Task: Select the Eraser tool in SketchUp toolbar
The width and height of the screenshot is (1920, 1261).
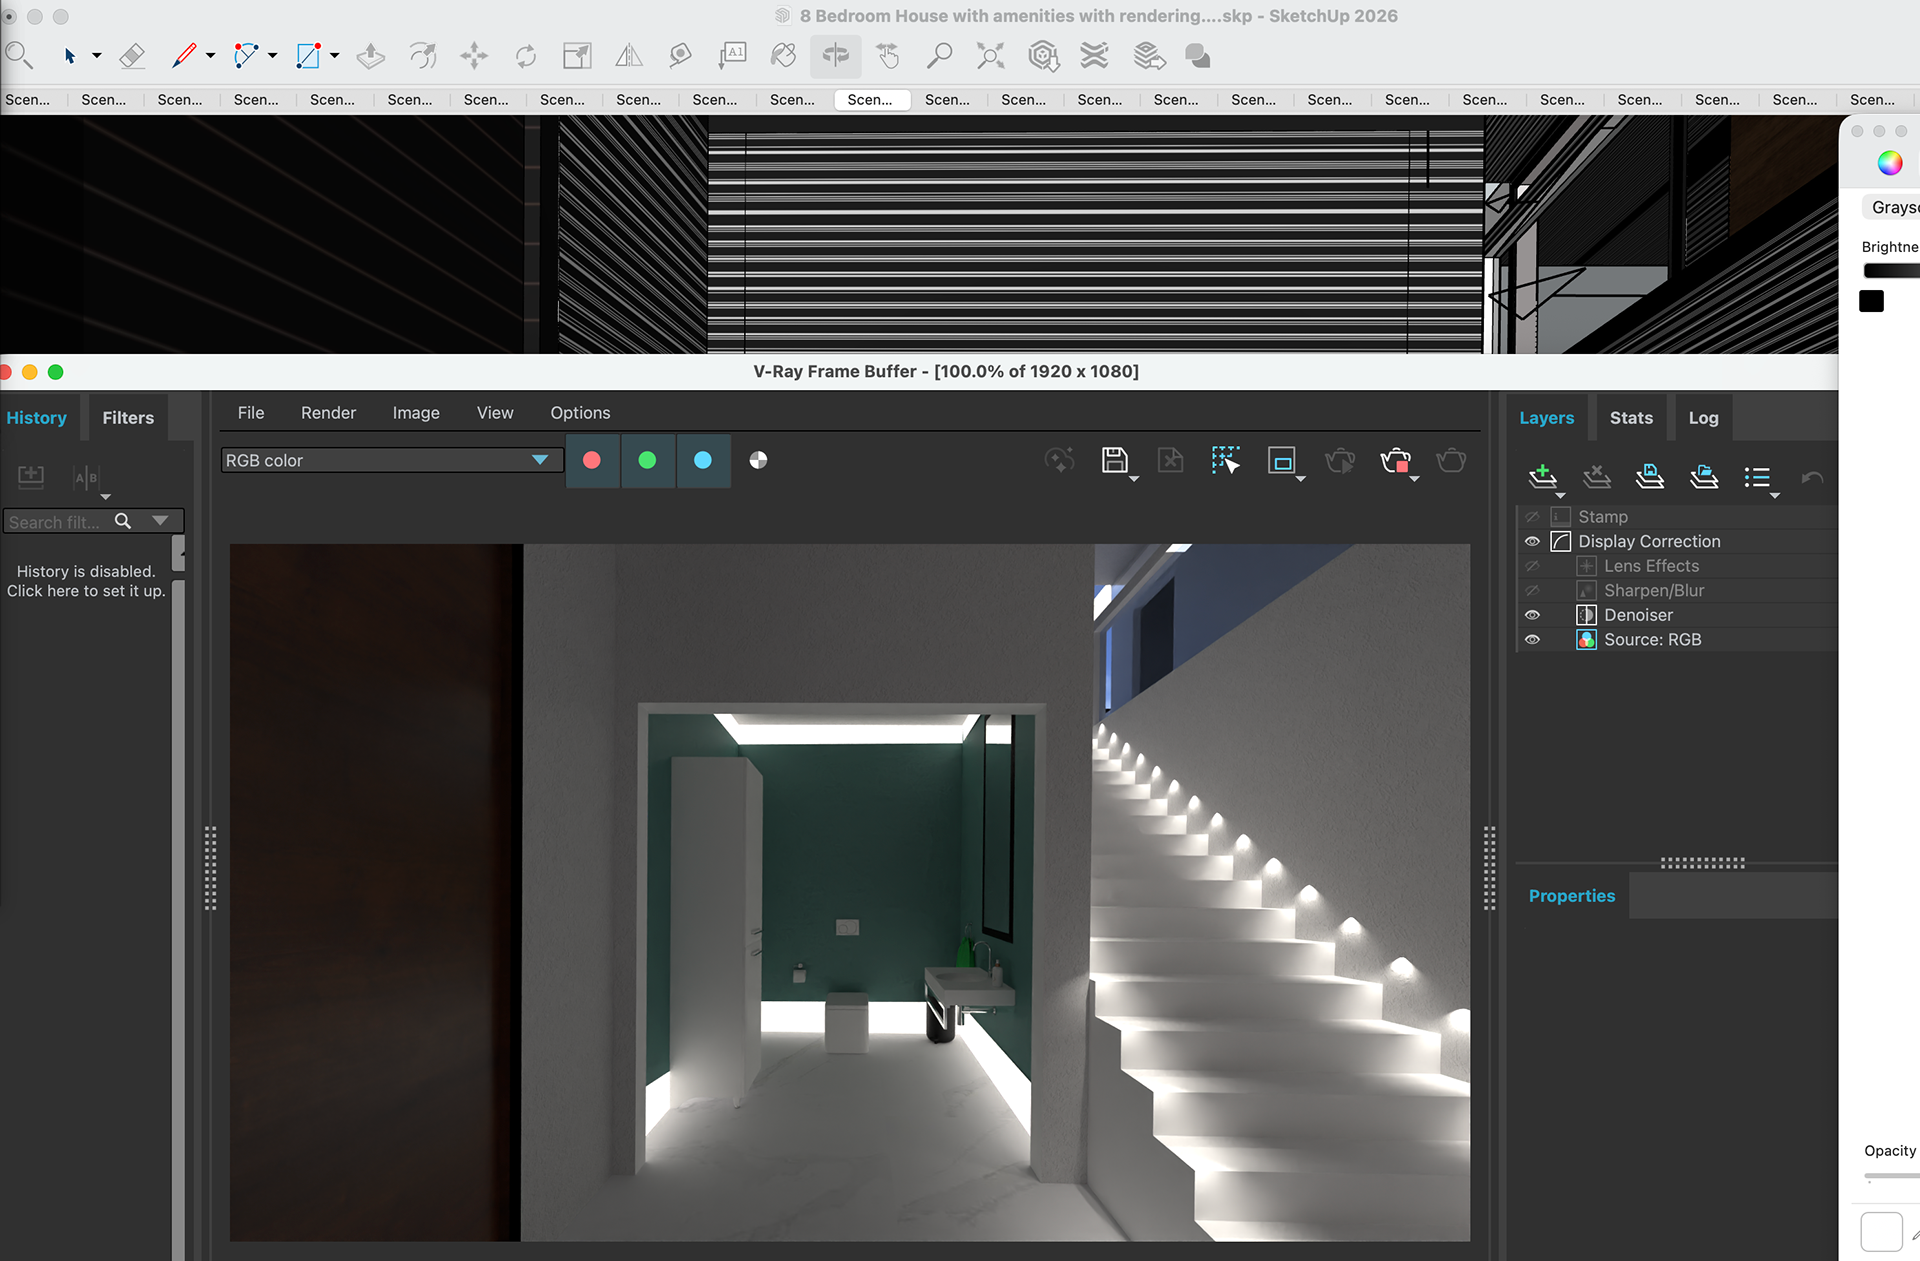Action: coord(132,56)
